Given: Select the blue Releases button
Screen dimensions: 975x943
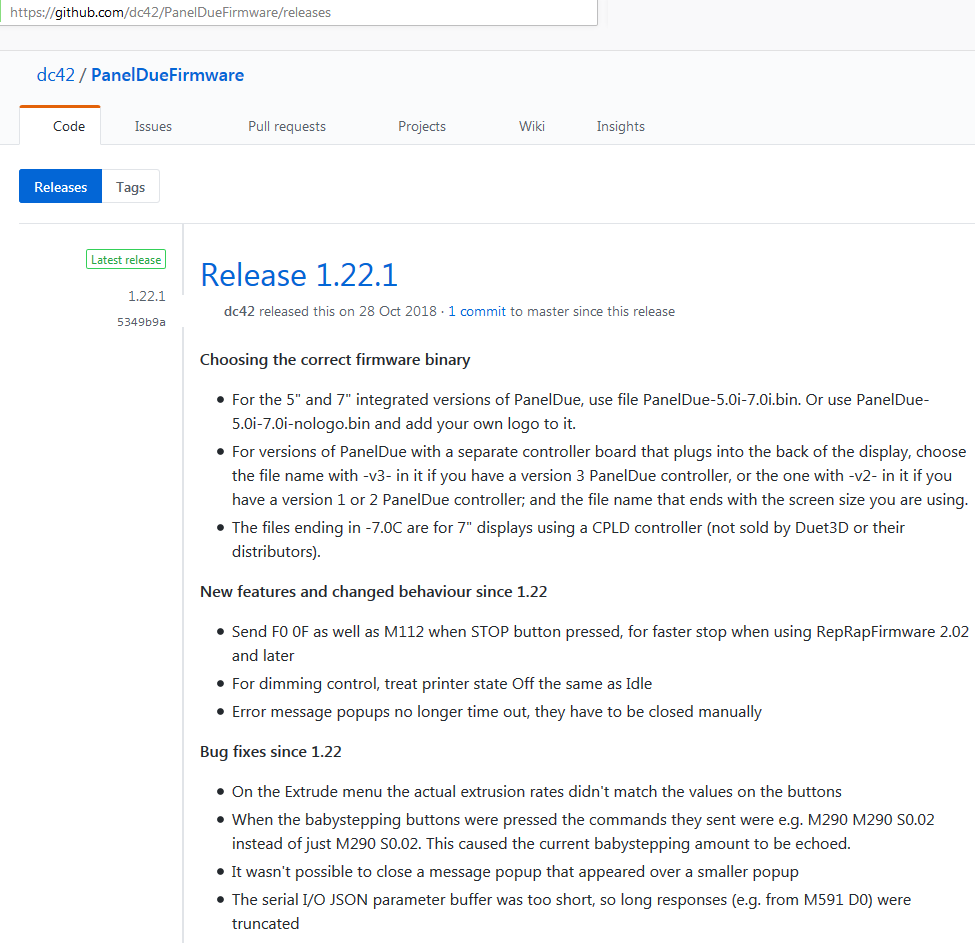Looking at the screenshot, I should [x=60, y=186].
